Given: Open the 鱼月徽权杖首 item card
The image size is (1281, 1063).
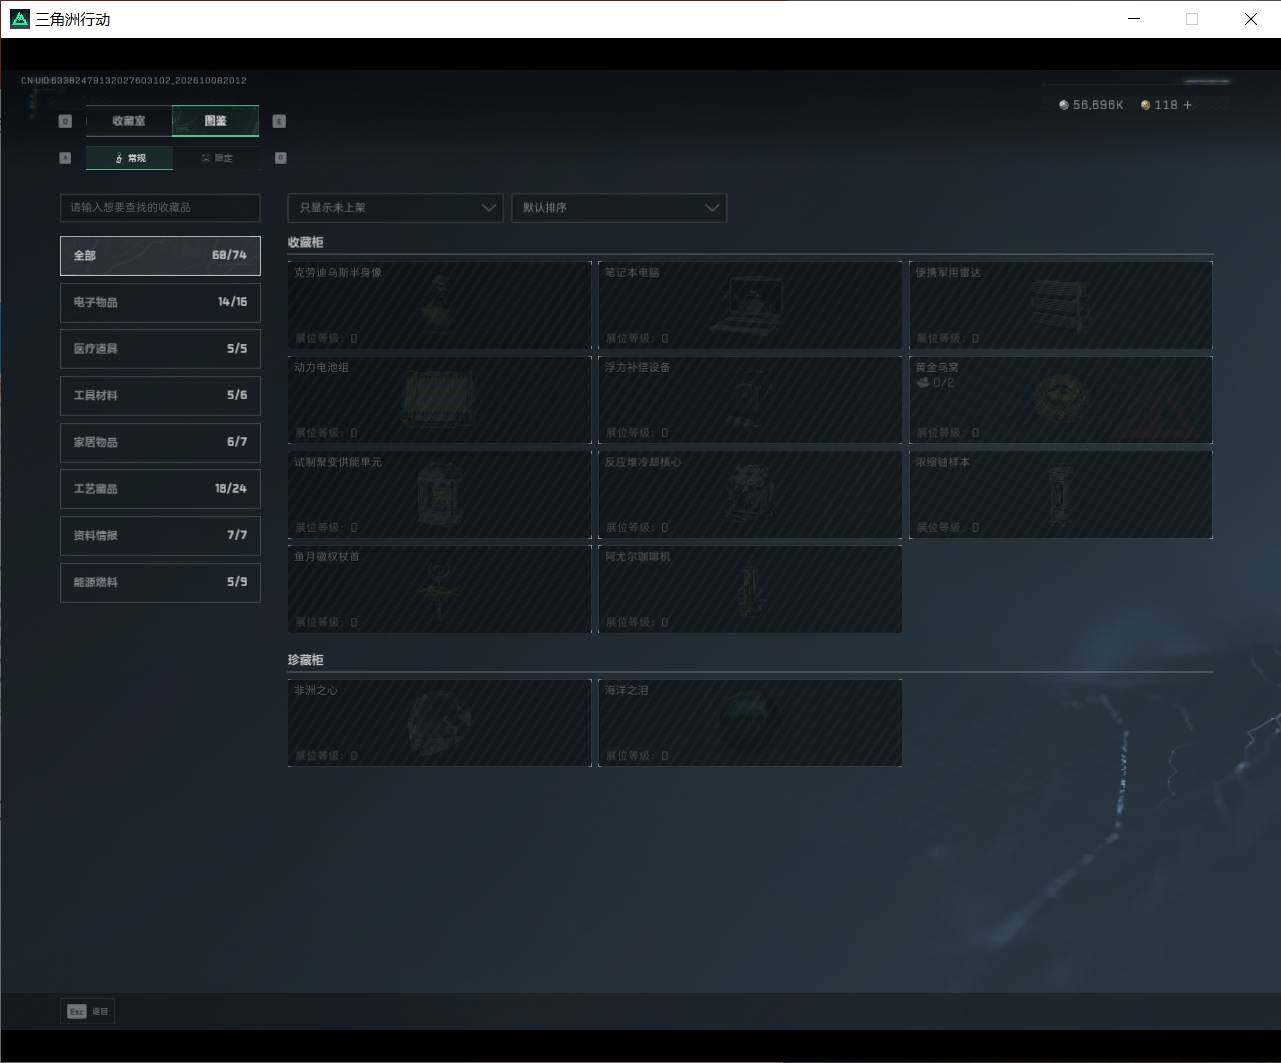Looking at the screenshot, I should pos(440,589).
